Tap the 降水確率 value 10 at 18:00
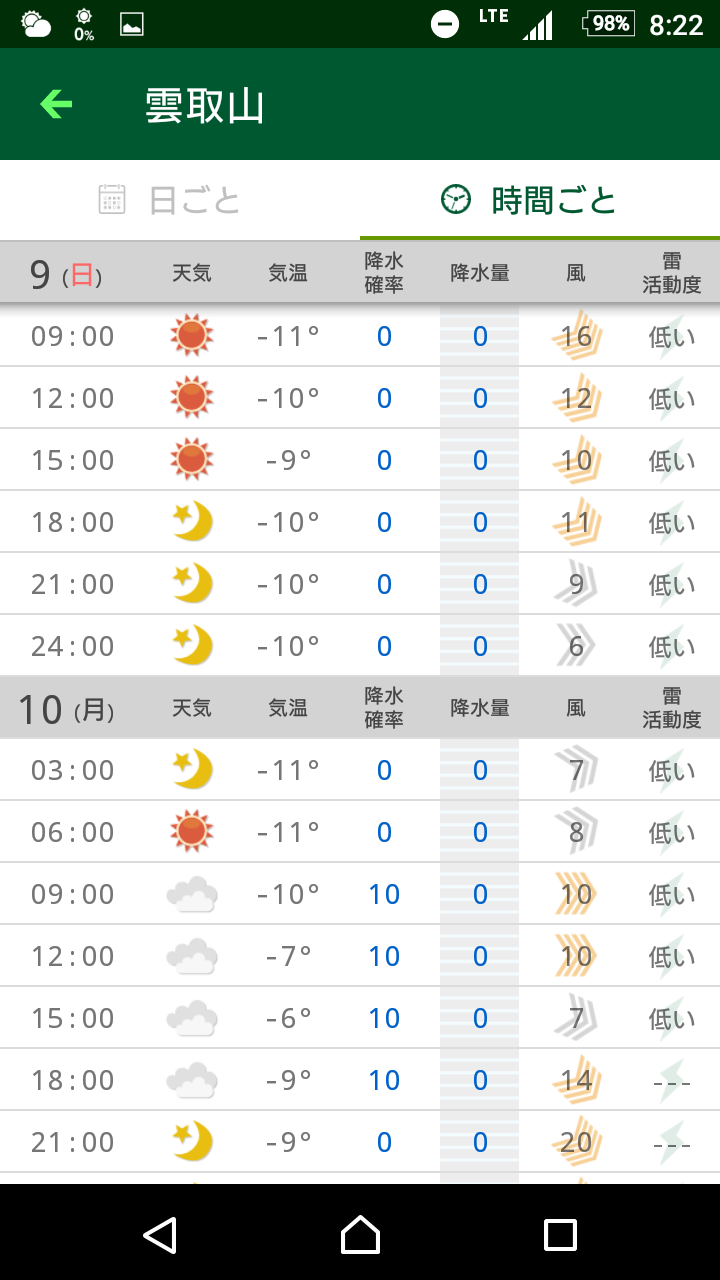 [x=384, y=1080]
